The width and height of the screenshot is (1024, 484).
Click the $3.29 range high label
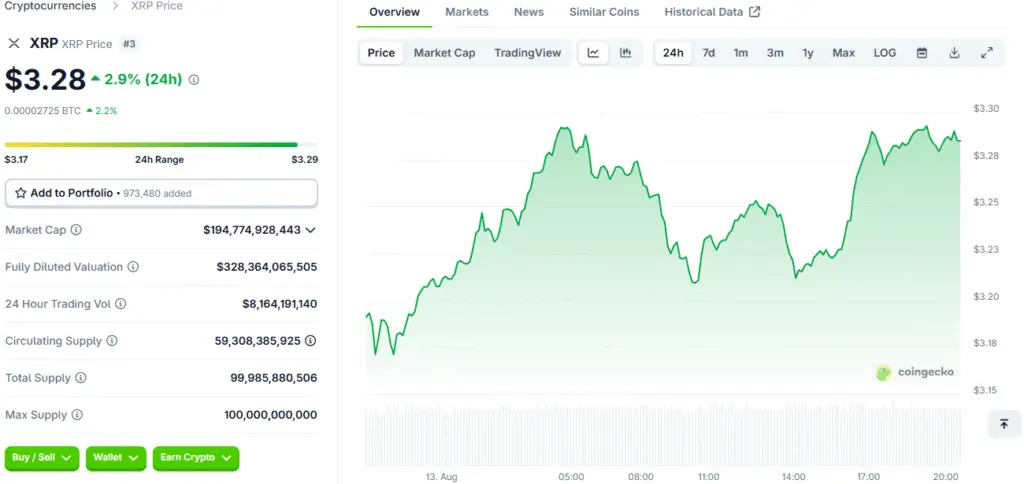click(305, 159)
